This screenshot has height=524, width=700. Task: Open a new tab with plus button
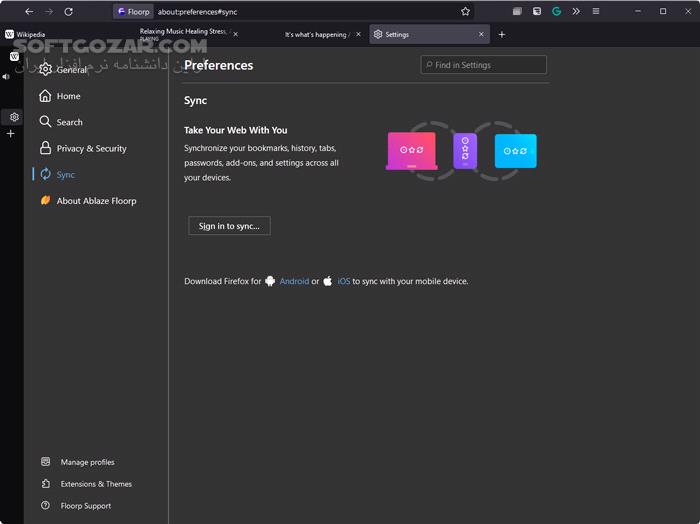pos(502,34)
